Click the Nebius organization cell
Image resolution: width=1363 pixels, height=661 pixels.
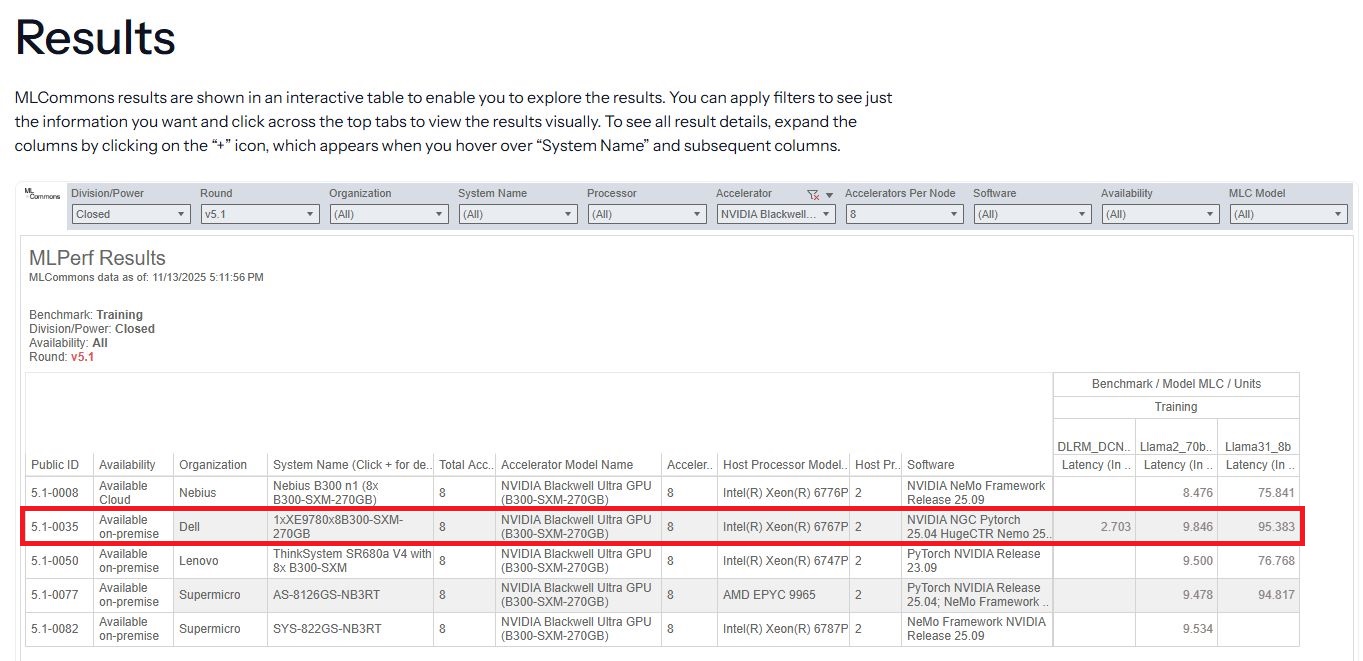196,493
